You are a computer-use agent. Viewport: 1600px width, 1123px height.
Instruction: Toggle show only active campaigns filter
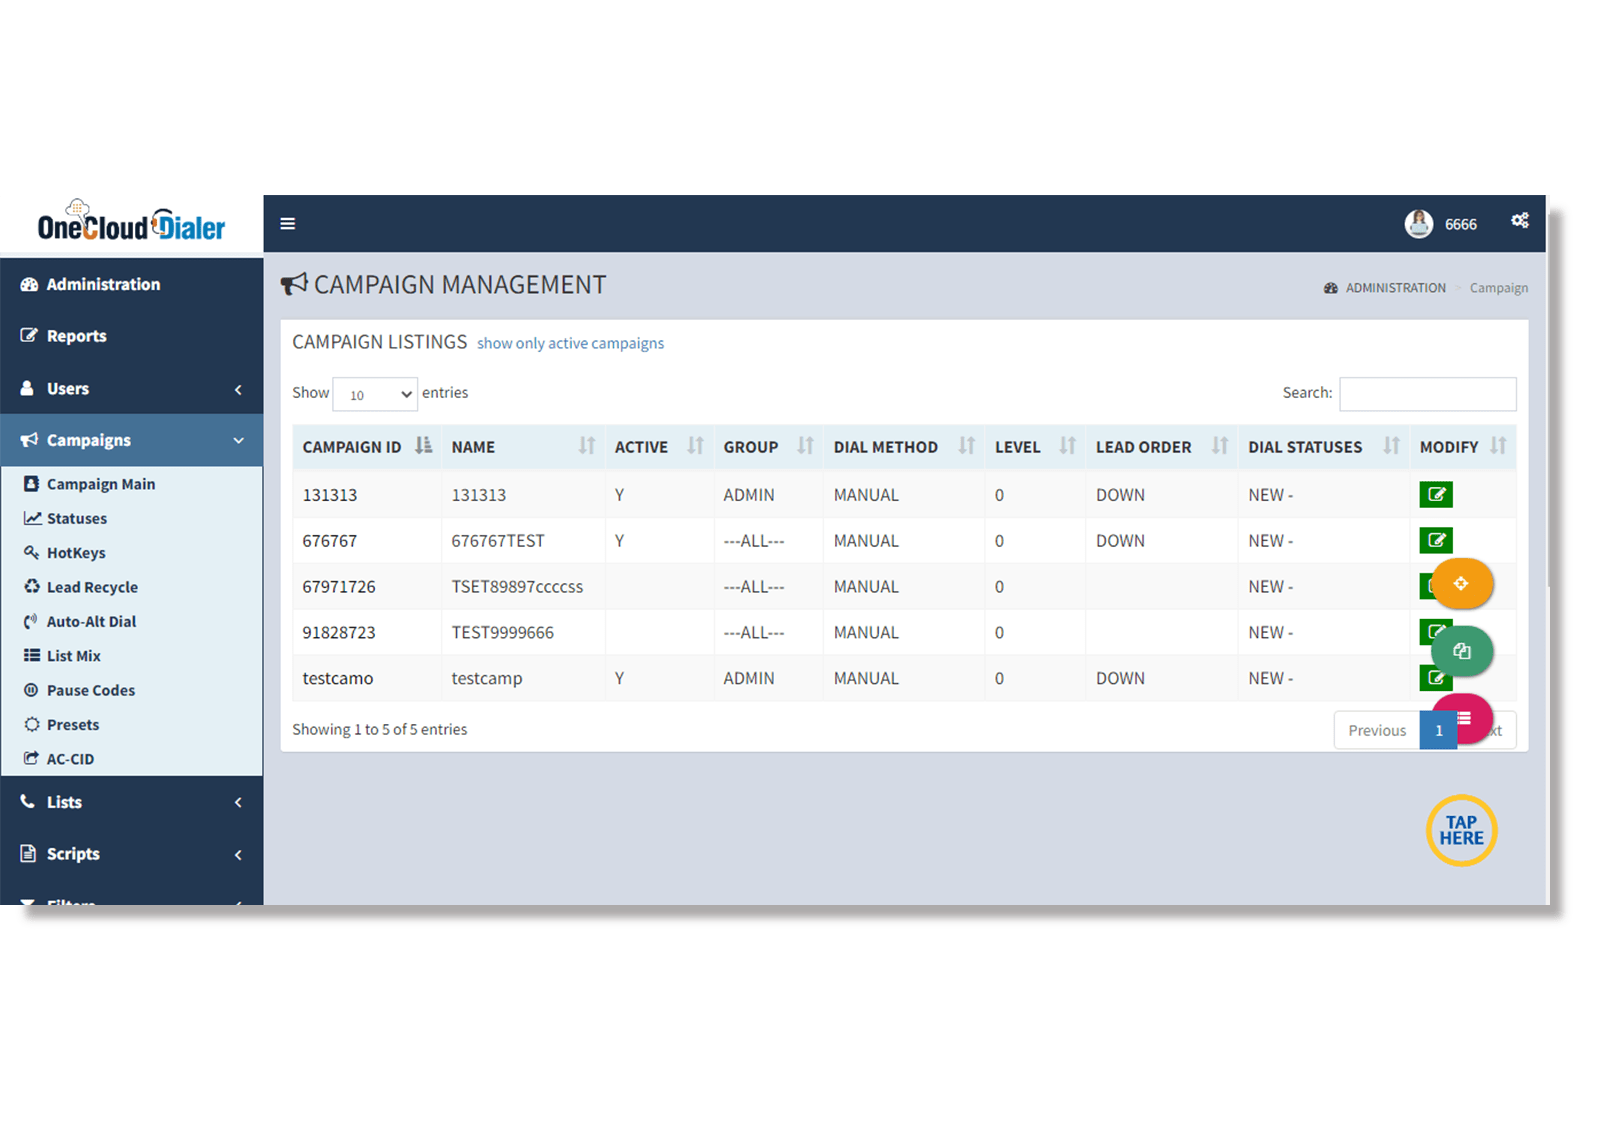[x=569, y=343]
